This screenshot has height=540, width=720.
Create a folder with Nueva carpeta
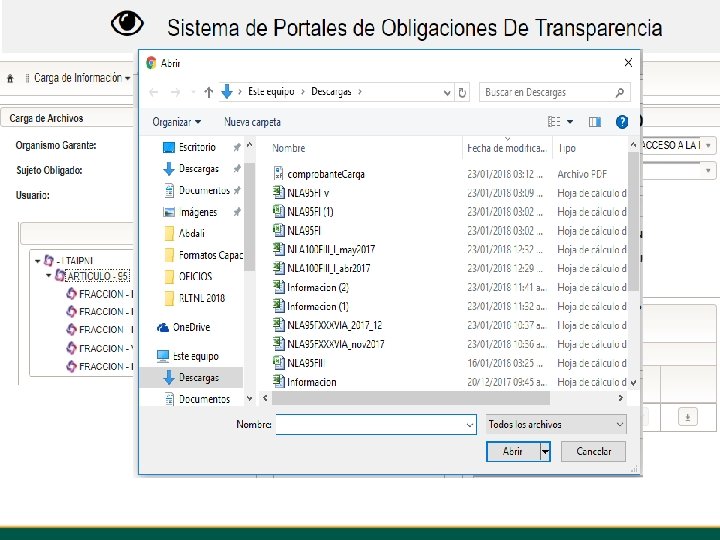pos(252,122)
